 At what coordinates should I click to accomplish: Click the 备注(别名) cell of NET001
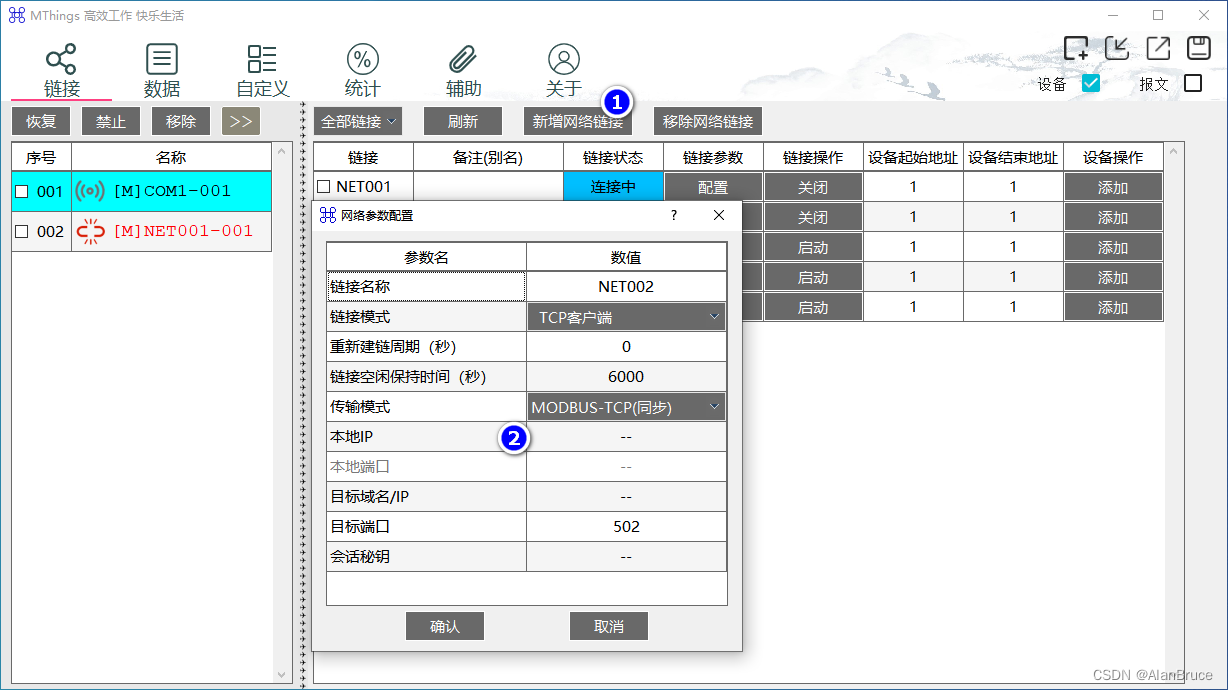[x=488, y=187]
